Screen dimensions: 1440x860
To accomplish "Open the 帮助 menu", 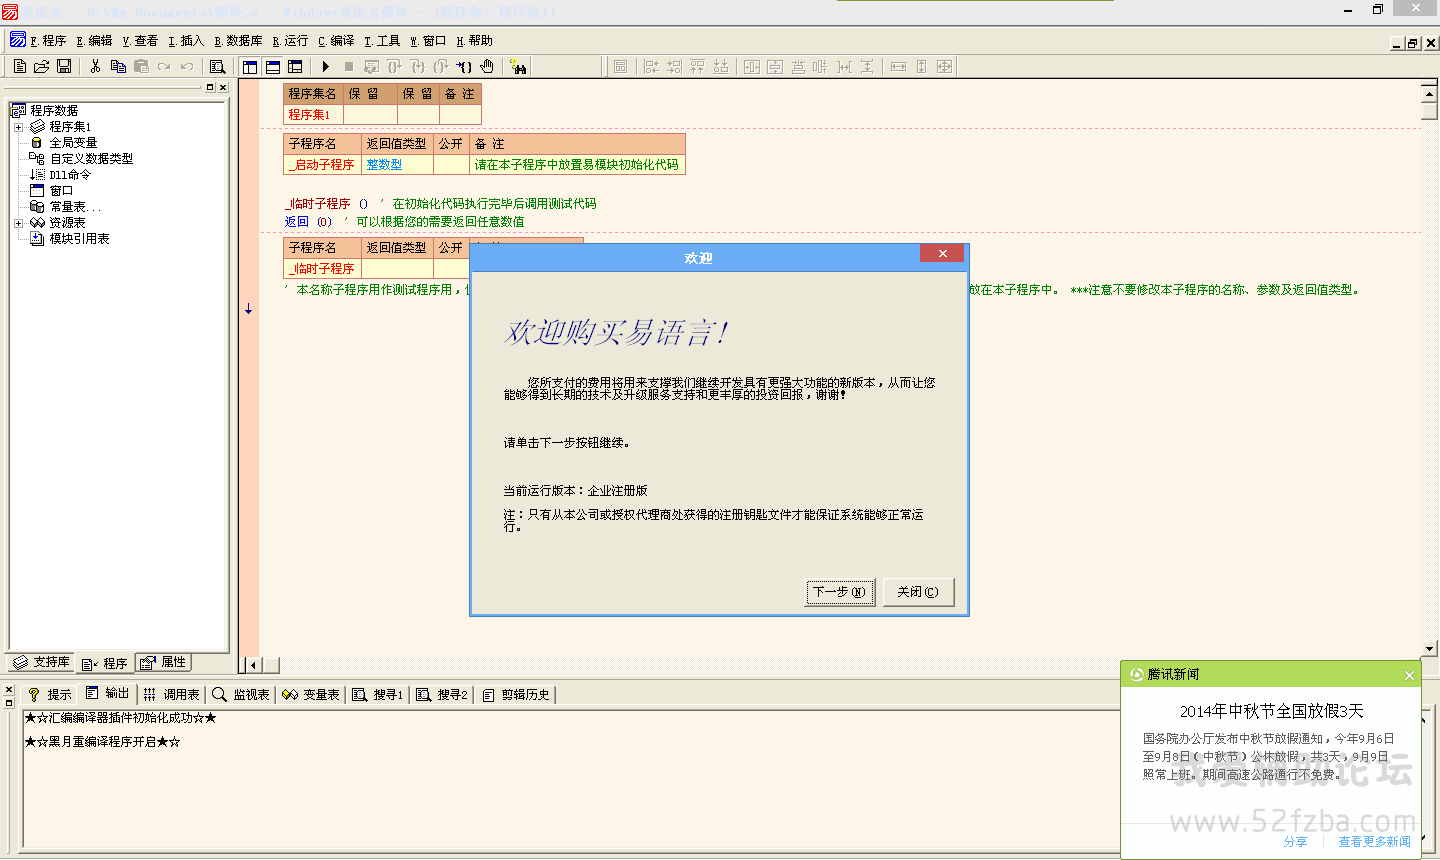I will tap(474, 41).
